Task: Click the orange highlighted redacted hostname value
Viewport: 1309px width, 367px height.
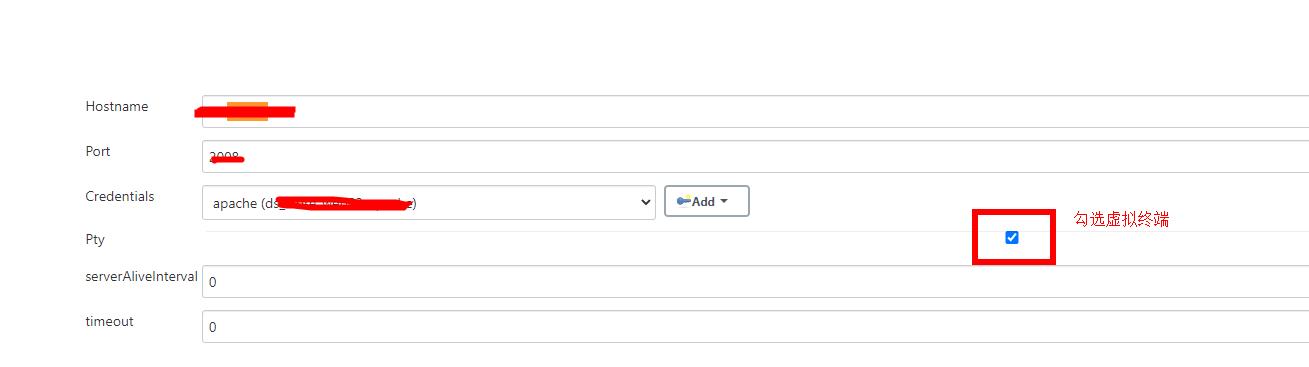Action: tap(247, 111)
